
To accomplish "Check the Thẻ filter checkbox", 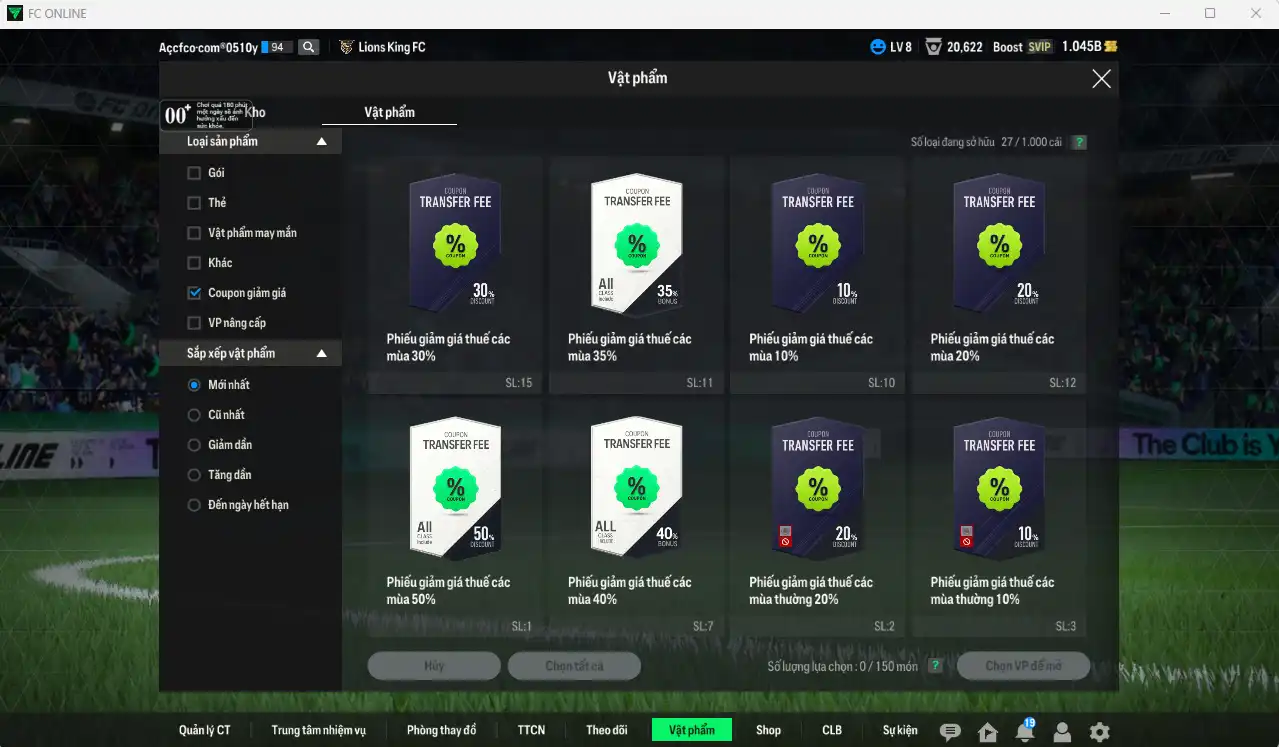I will [194, 203].
